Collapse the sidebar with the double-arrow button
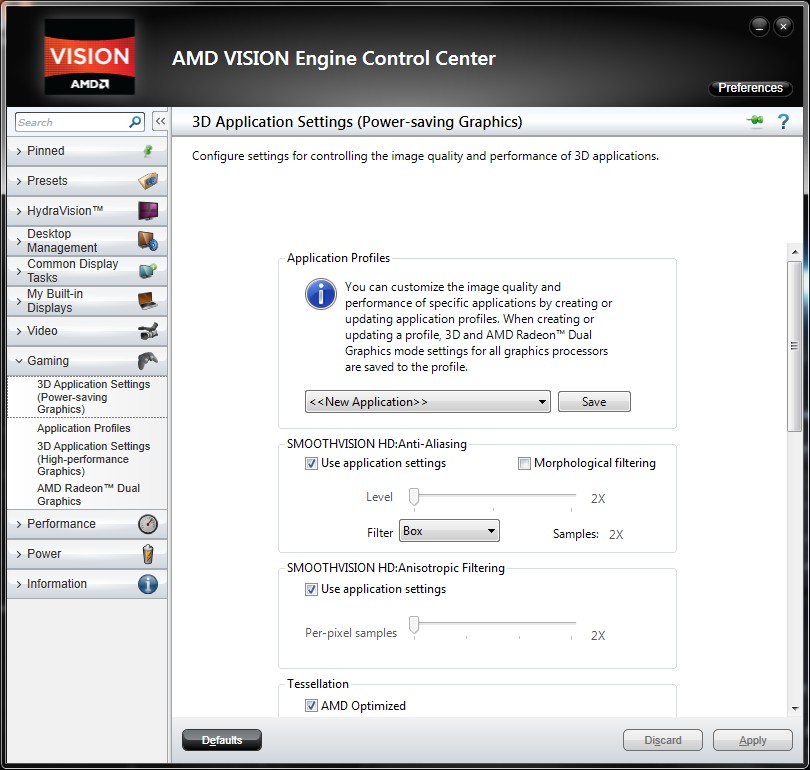The width and height of the screenshot is (810, 770). click(160, 121)
